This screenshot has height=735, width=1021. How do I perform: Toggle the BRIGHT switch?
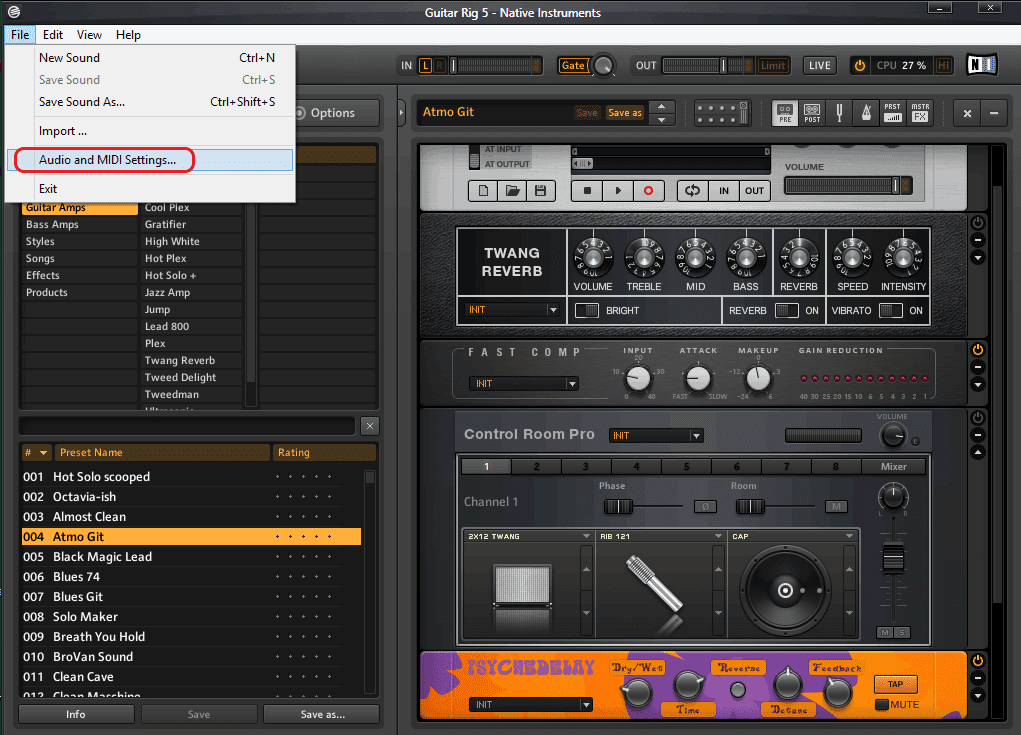(587, 311)
